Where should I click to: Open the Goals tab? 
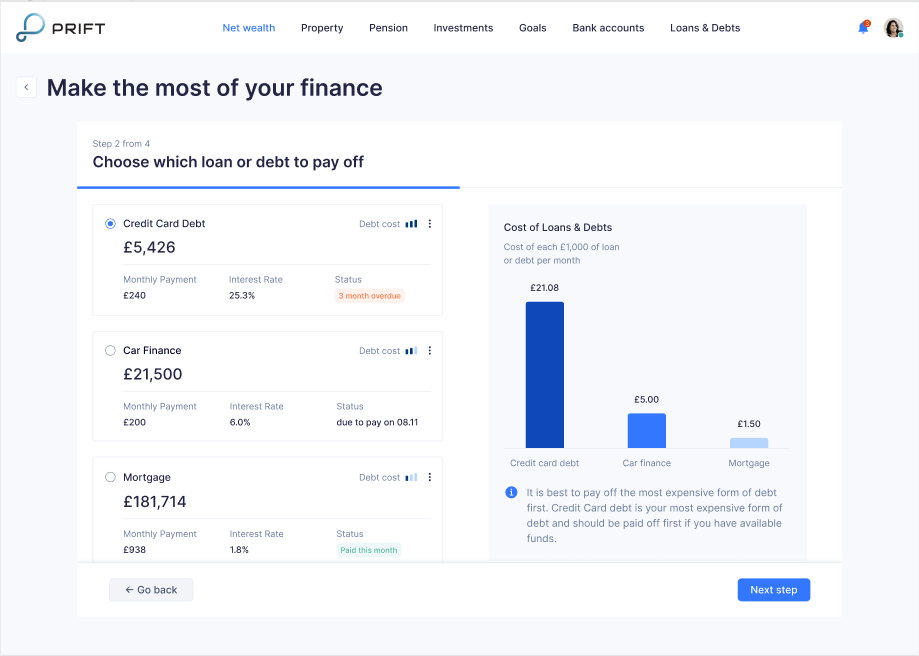[532, 28]
